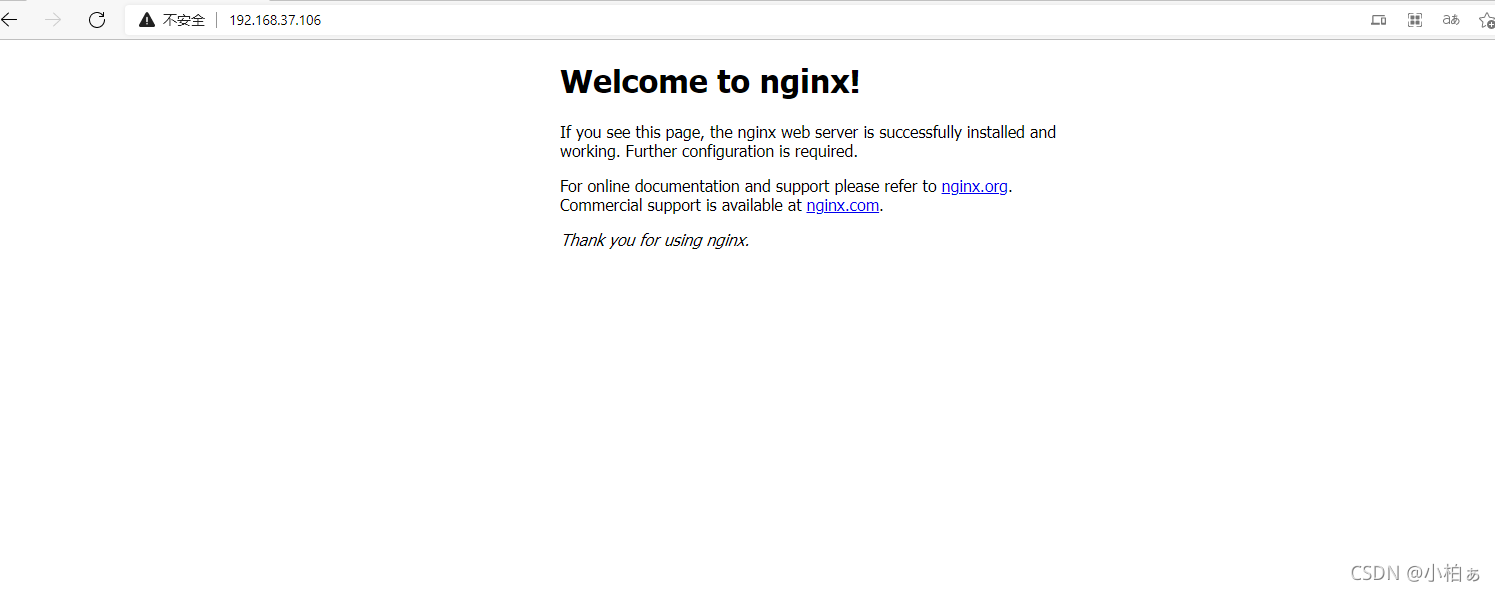Screen dimensions: 1495x591
Task: Click text "working. Further configuration is required."
Action: (x=709, y=152)
